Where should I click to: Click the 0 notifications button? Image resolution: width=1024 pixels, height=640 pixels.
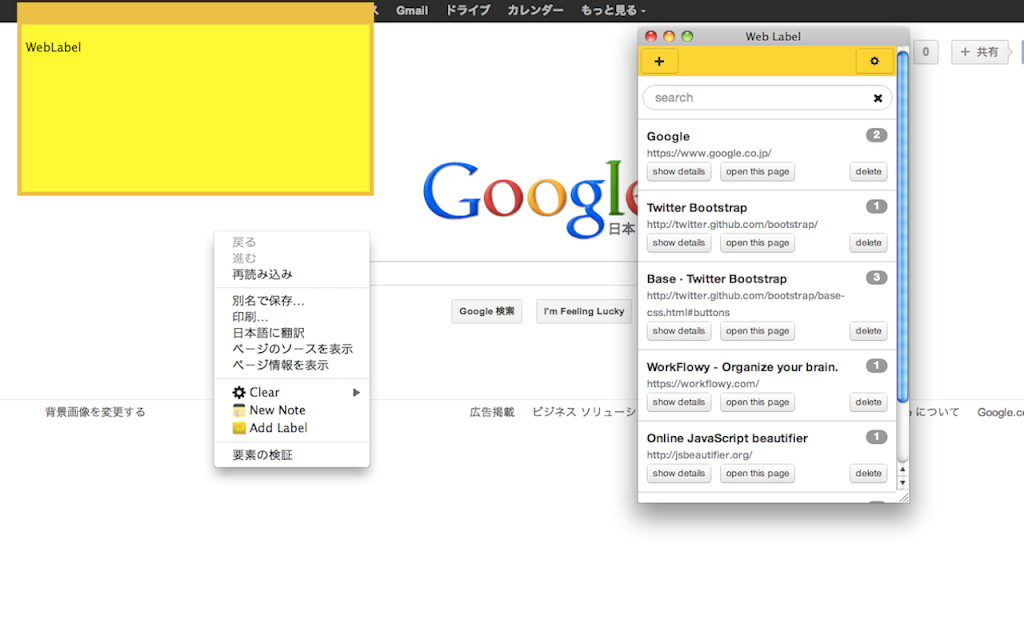(925, 52)
